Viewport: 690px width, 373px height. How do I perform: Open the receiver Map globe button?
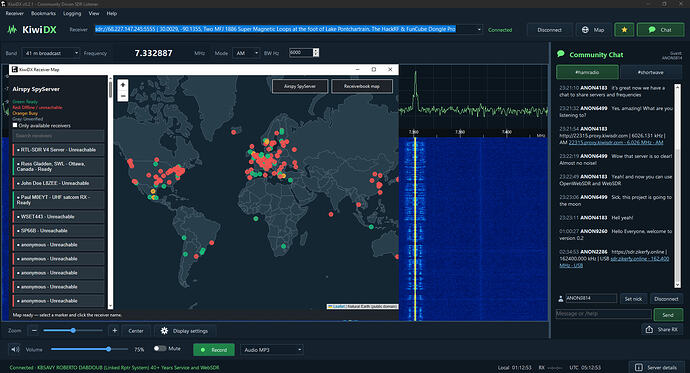(x=593, y=30)
